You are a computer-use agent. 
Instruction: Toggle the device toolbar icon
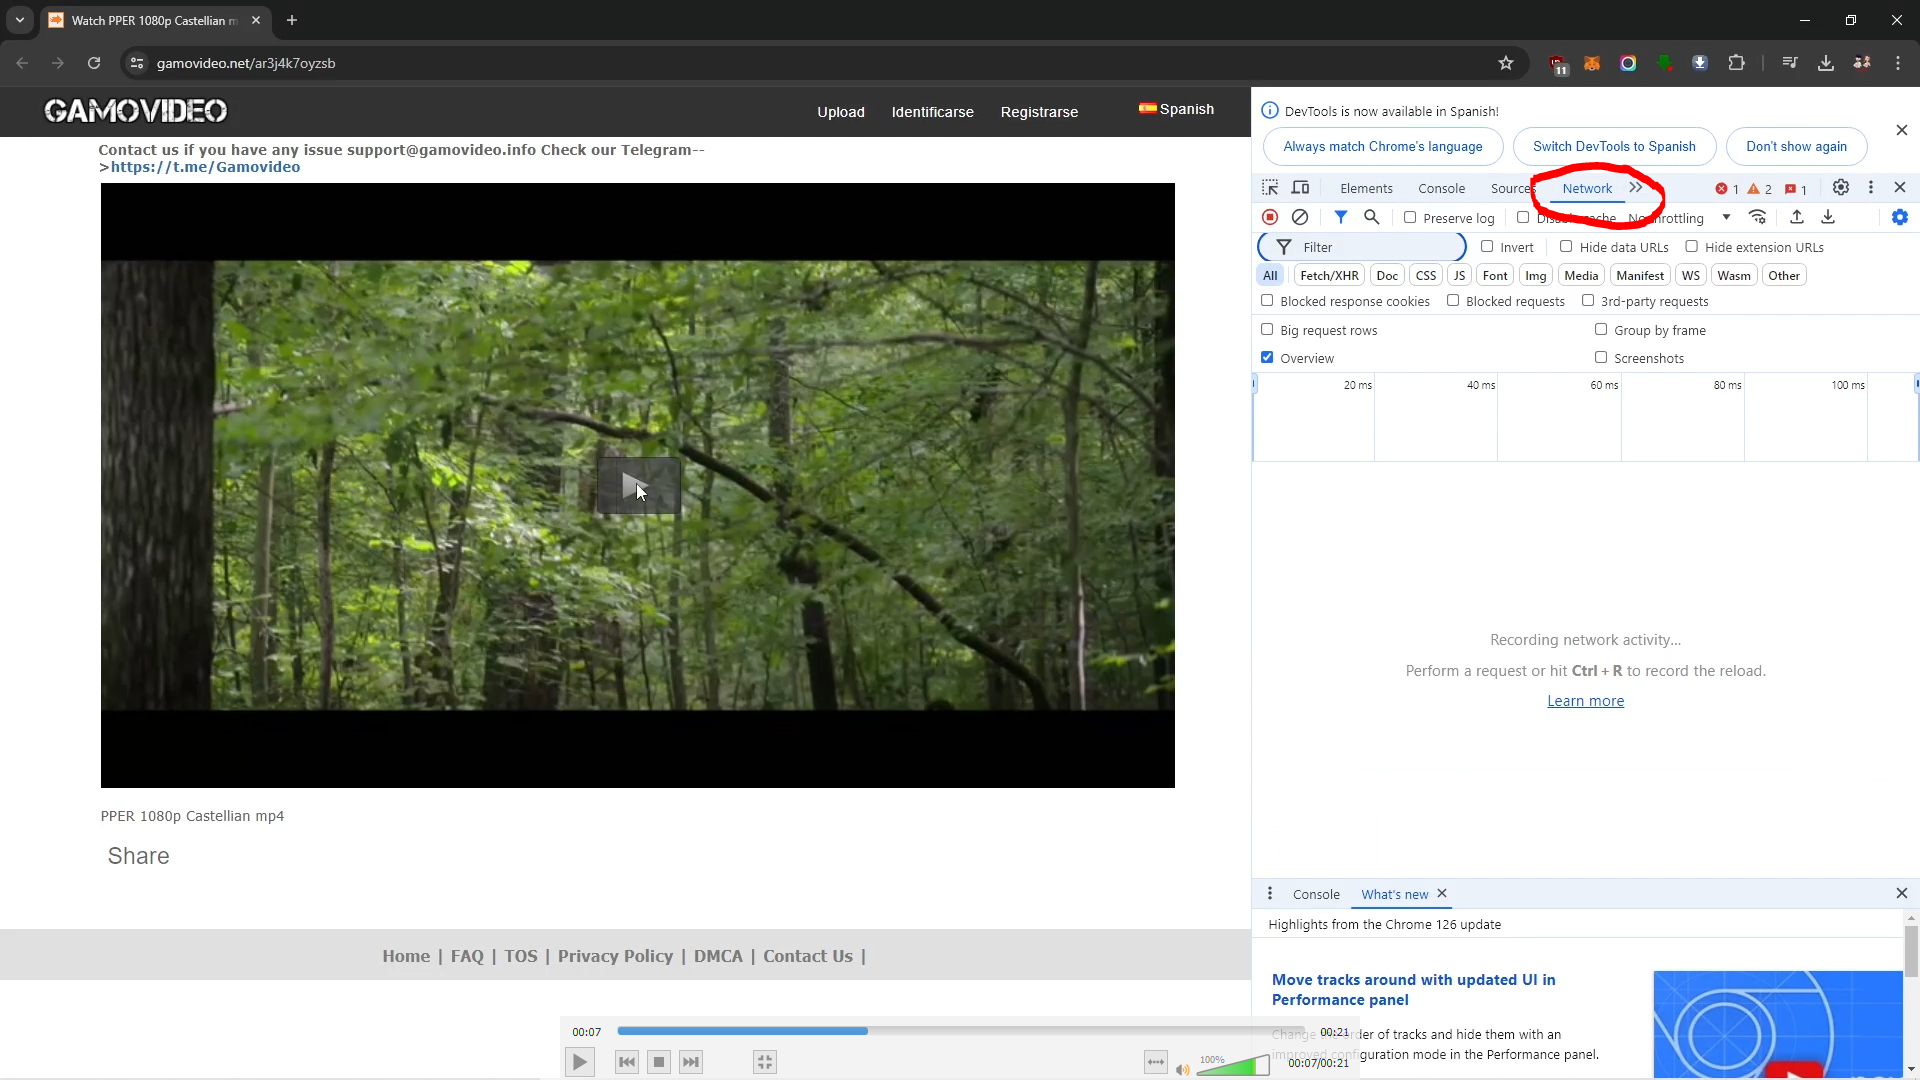pos(1300,188)
